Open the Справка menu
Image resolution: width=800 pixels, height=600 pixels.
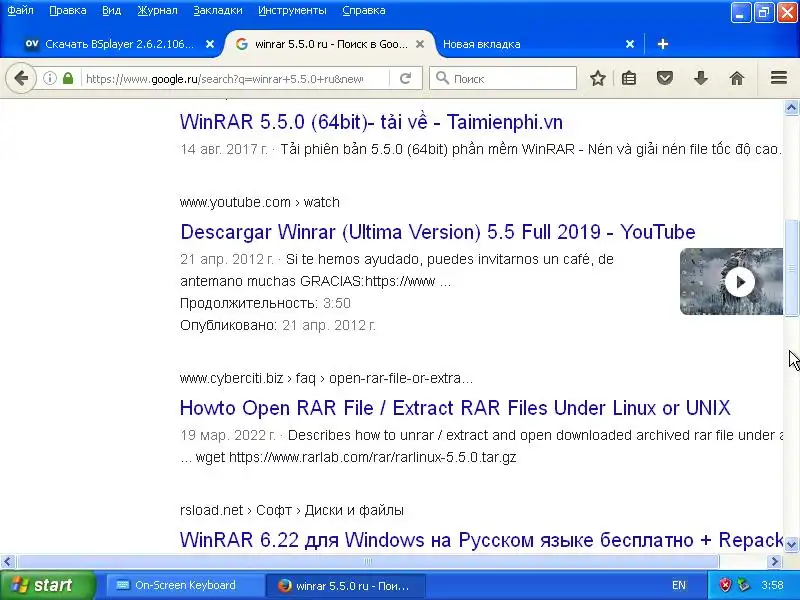[x=364, y=10]
